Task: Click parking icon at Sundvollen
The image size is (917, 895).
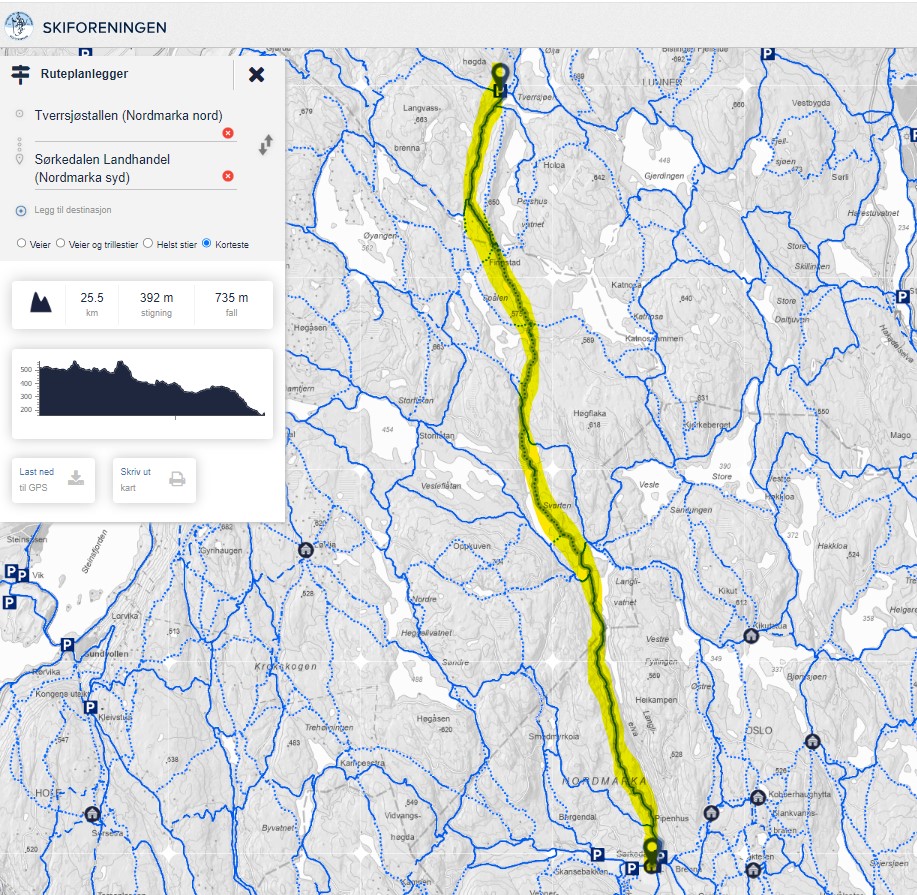Action: pyautogui.click(x=67, y=645)
